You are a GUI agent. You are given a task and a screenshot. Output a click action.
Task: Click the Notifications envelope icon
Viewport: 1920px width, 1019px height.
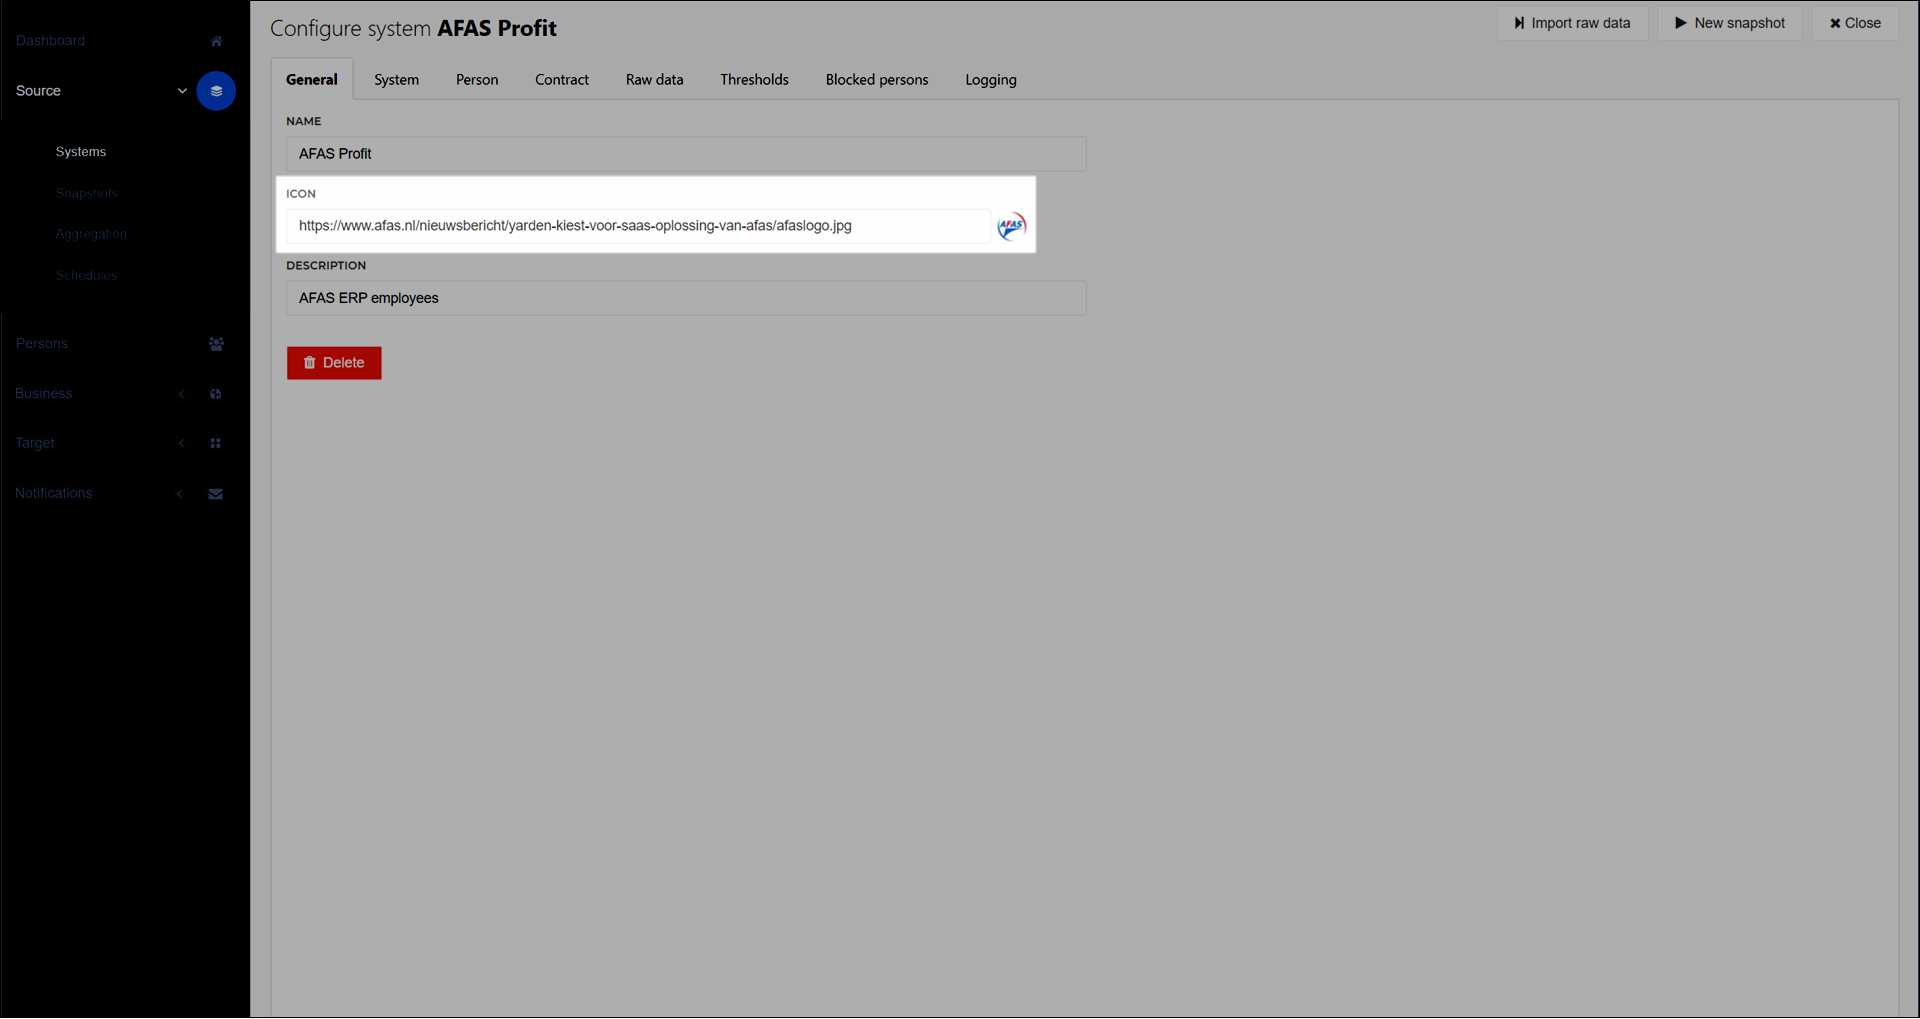tap(215, 494)
